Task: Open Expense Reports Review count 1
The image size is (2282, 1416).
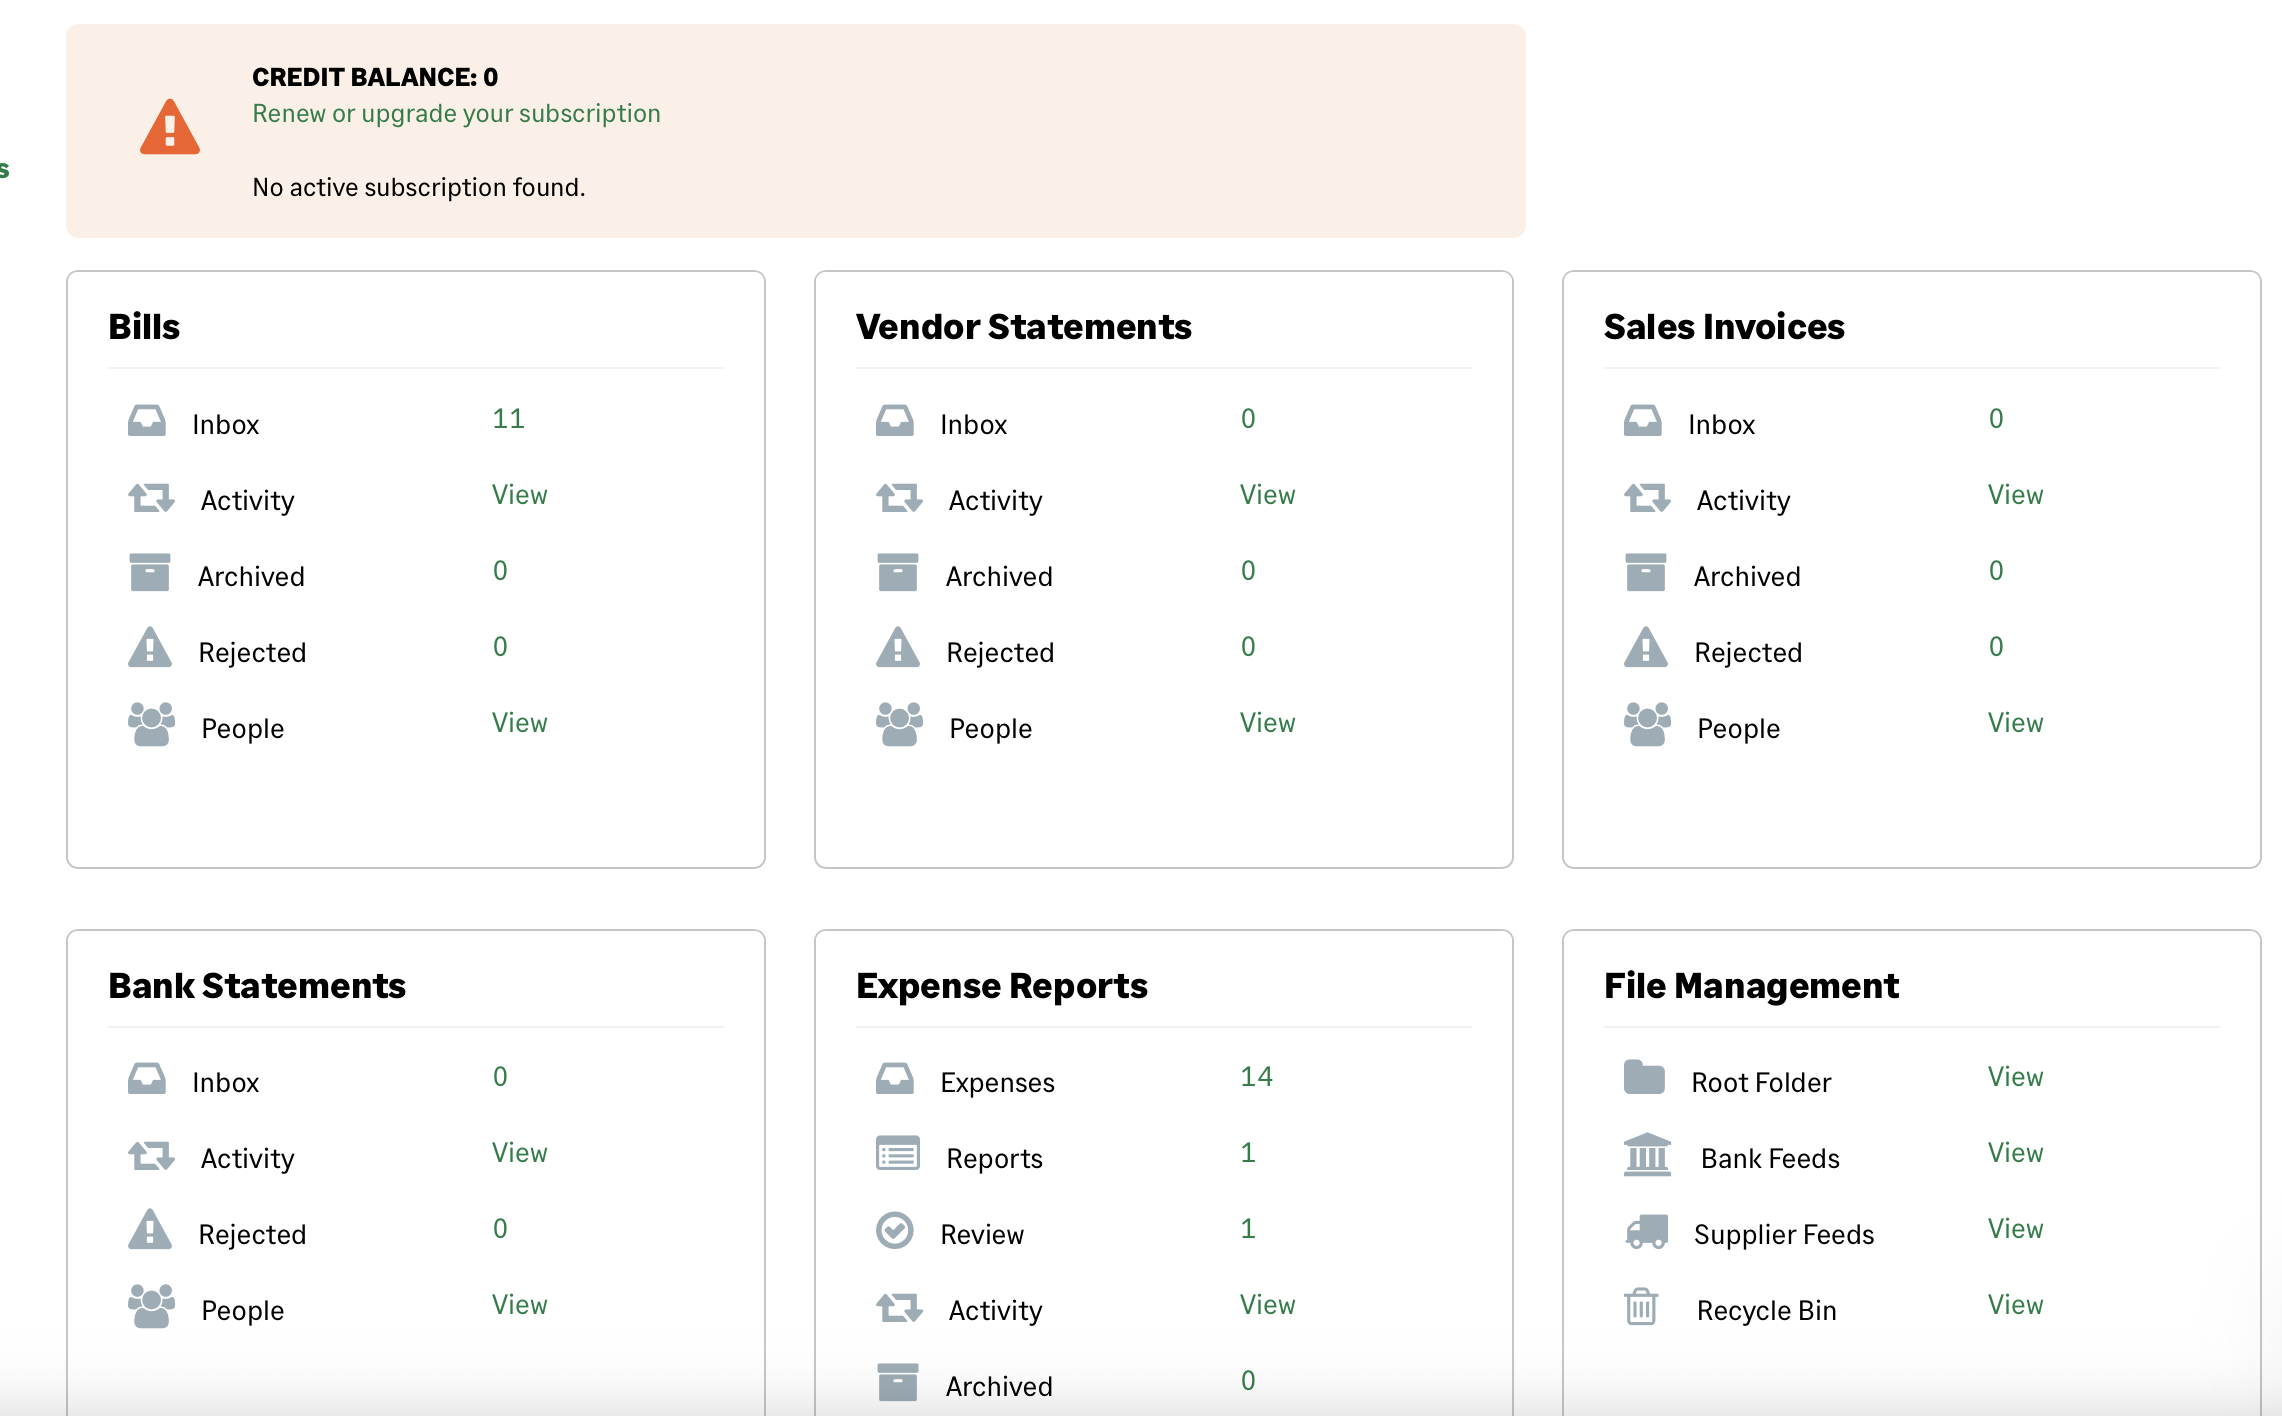Action: [x=1247, y=1228]
